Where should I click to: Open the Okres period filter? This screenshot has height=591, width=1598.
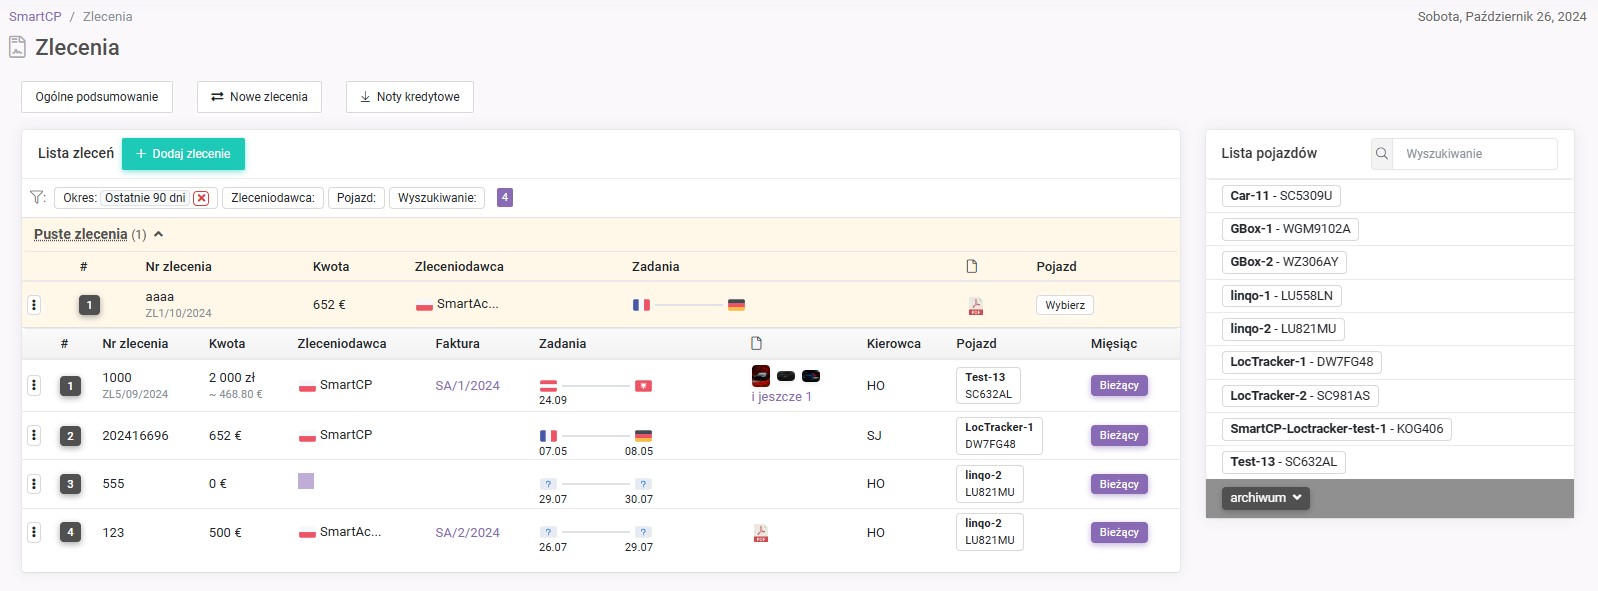point(134,198)
